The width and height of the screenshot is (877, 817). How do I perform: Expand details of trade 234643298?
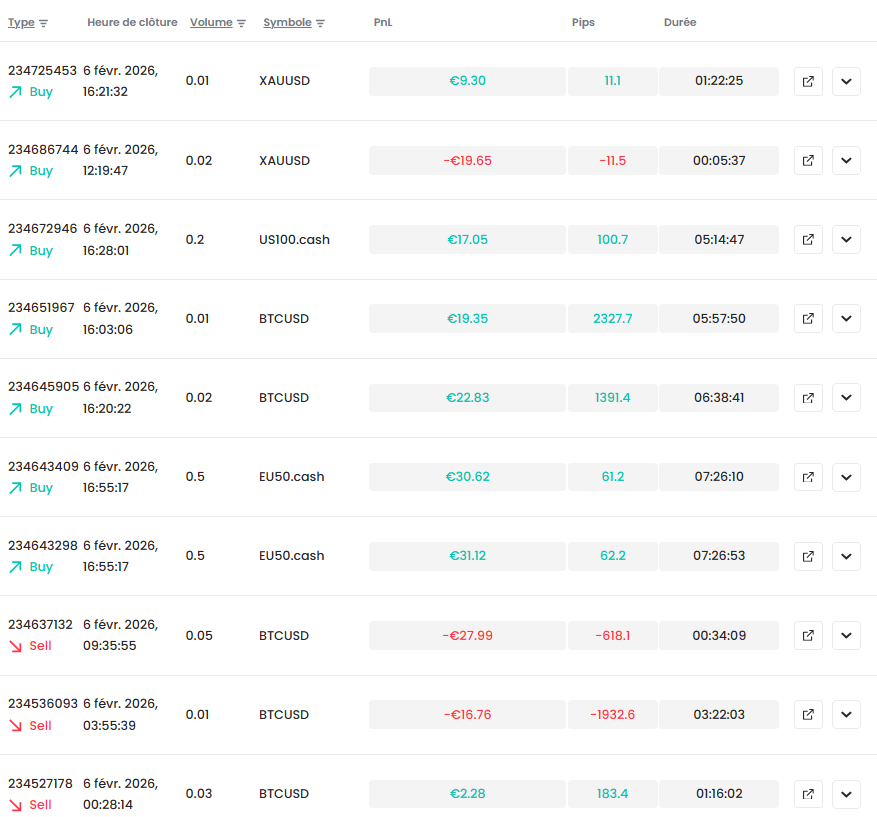point(846,556)
